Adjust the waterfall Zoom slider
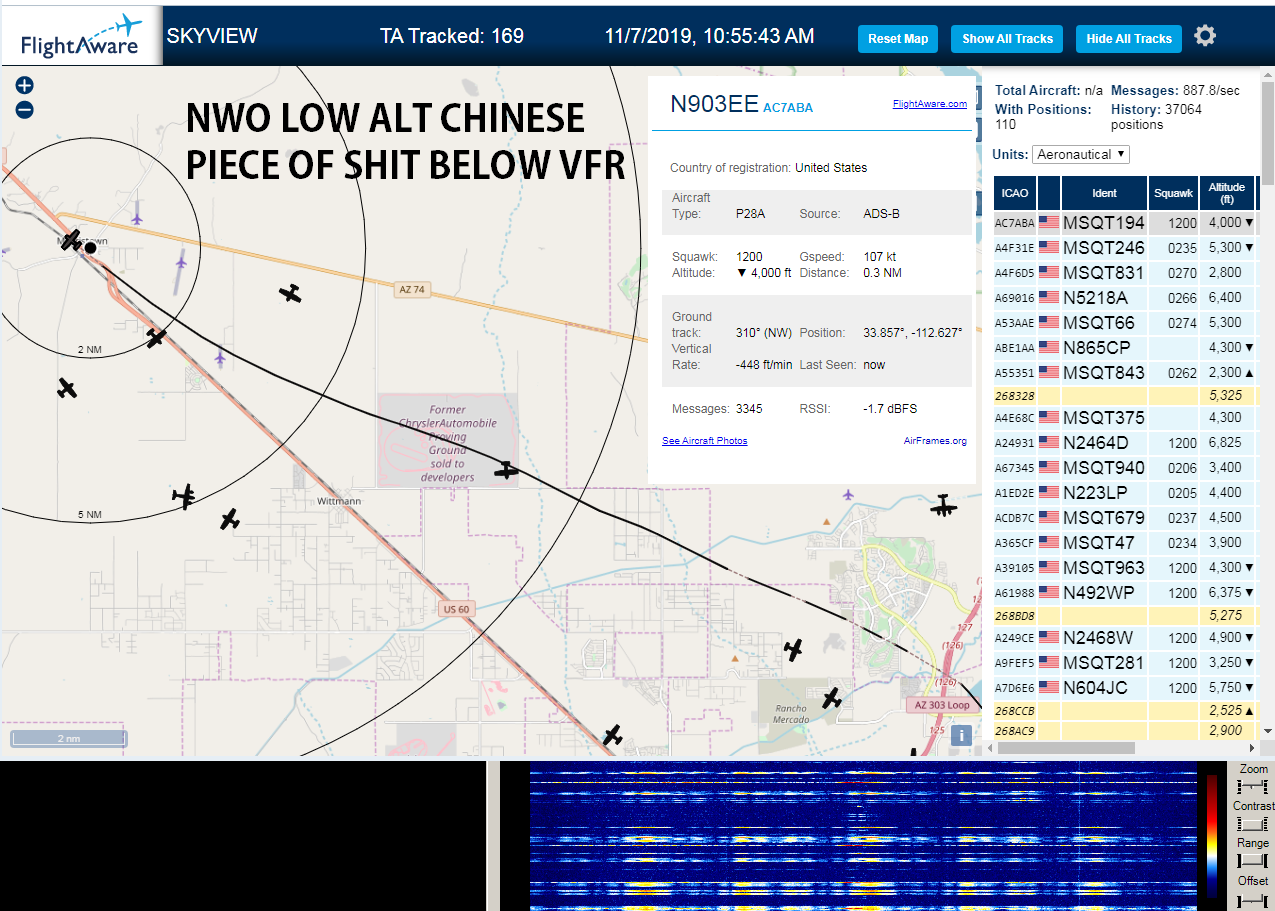The height and width of the screenshot is (911, 1275). (x=1252, y=786)
